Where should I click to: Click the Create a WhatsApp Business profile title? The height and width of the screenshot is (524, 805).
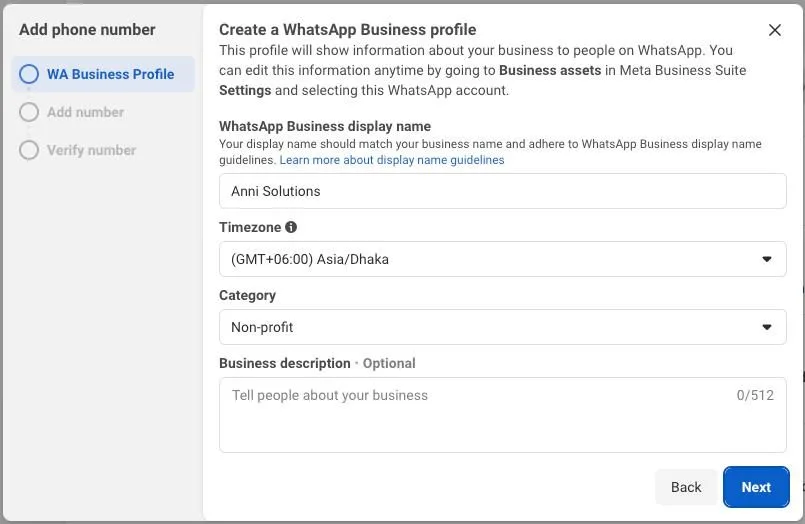coord(348,30)
